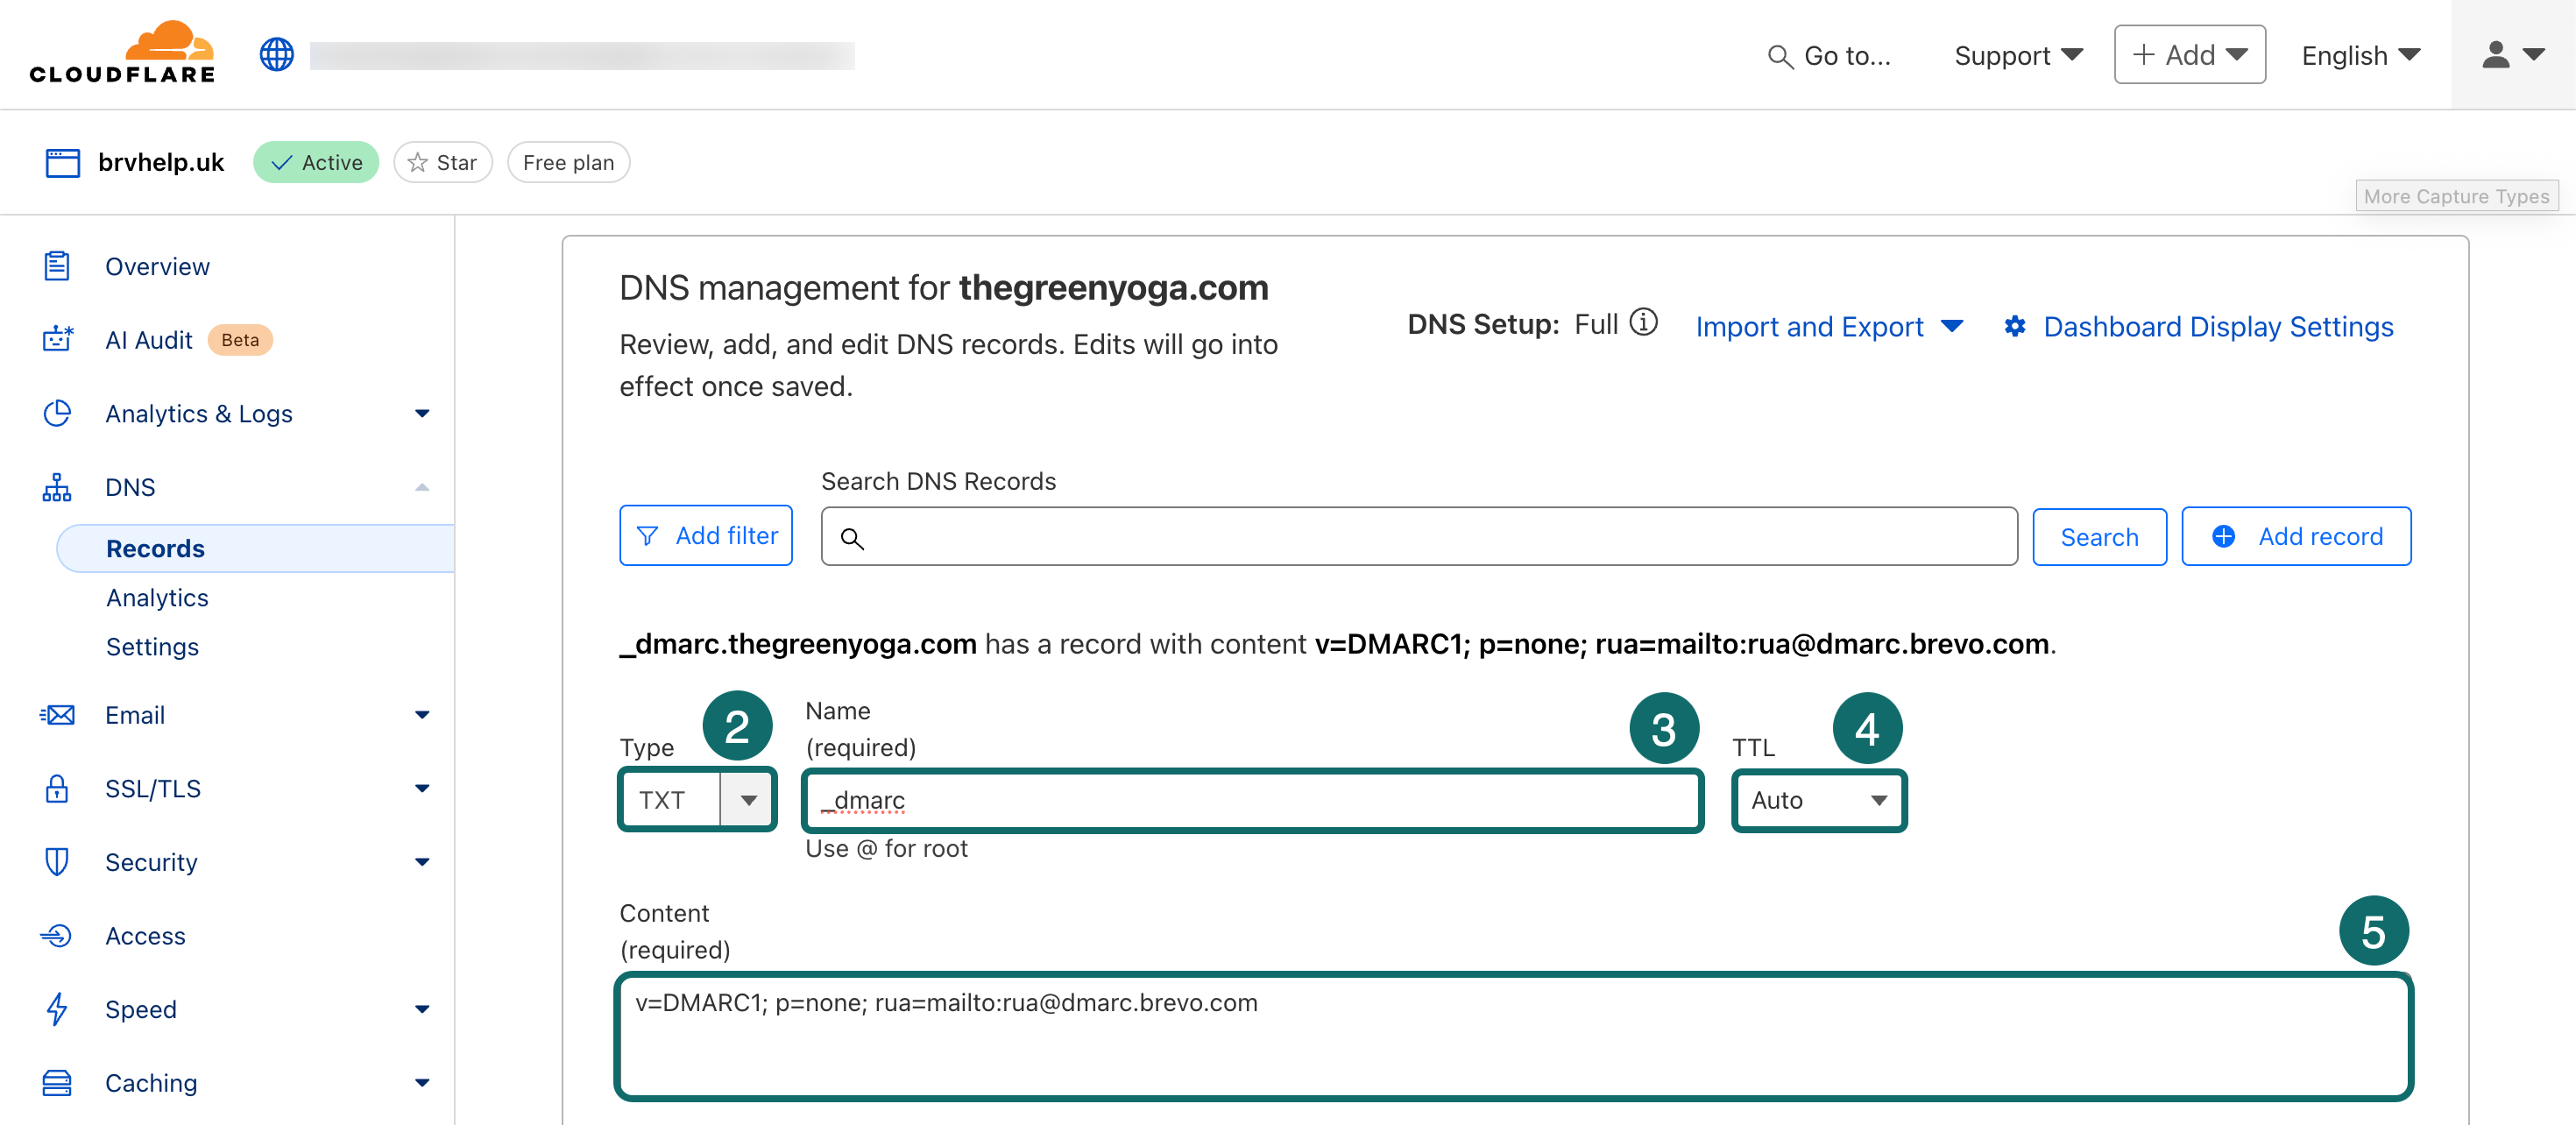Open the Add dropdown in header

(2189, 54)
